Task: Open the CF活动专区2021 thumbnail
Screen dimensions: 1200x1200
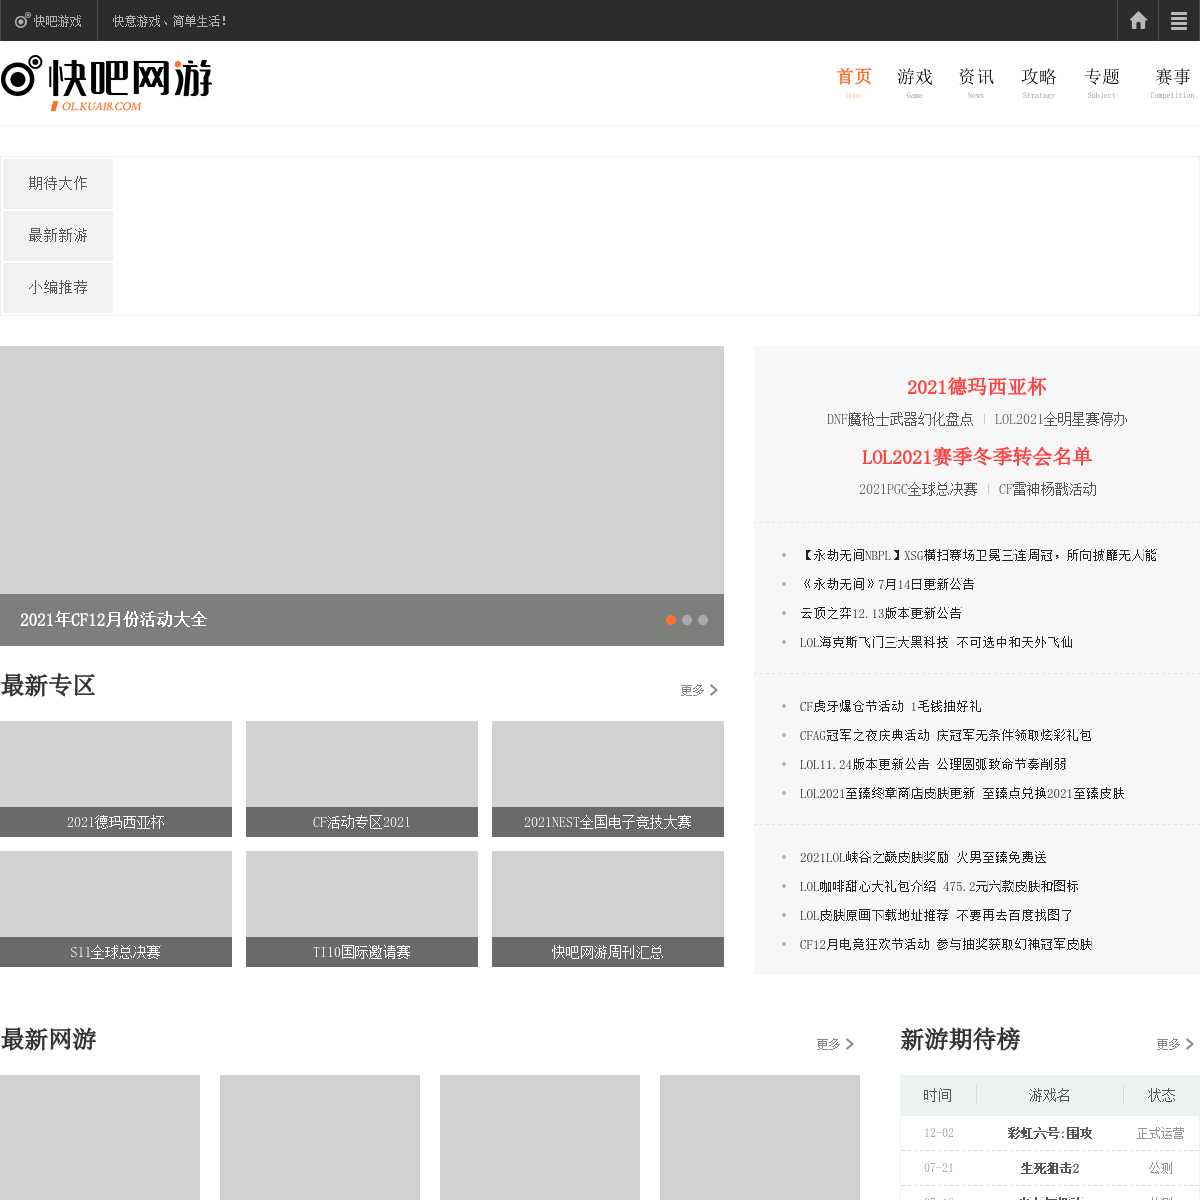Action: click(361, 779)
